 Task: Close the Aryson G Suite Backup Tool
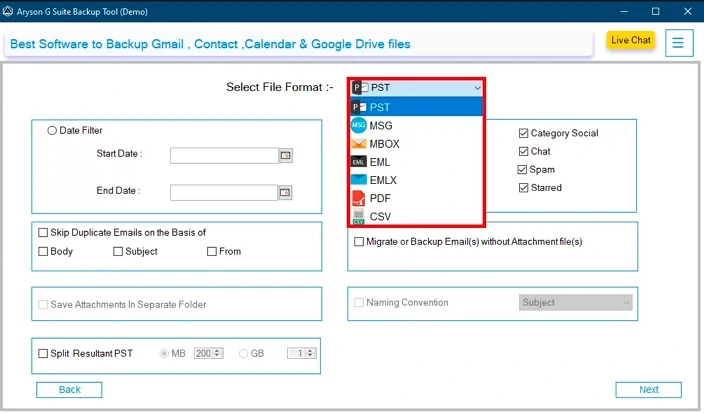[x=687, y=11]
